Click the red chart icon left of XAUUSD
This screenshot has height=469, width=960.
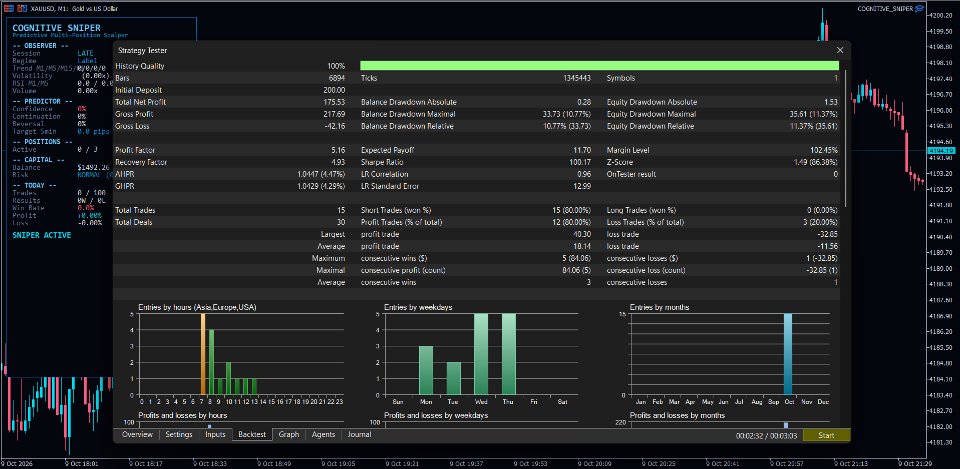click(x=22, y=9)
